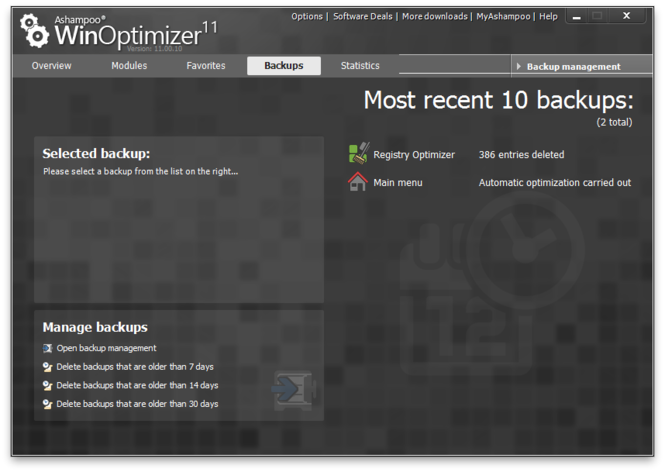Click the icon beside the 30 days delete option

tap(48, 404)
